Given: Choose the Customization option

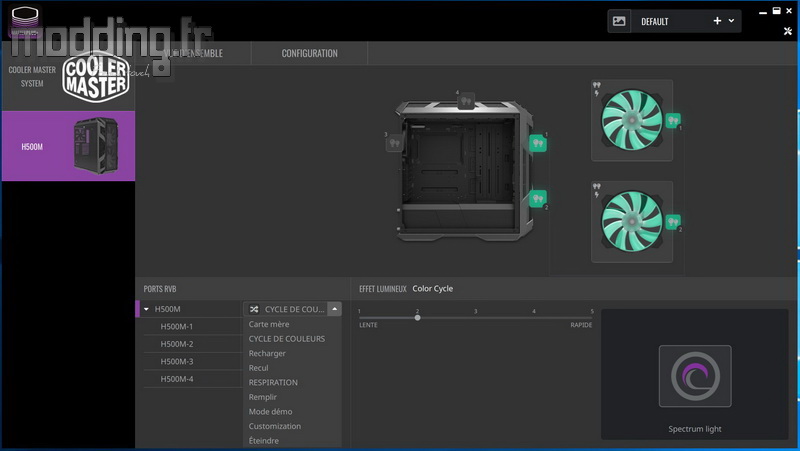Looking at the screenshot, I should [274, 426].
